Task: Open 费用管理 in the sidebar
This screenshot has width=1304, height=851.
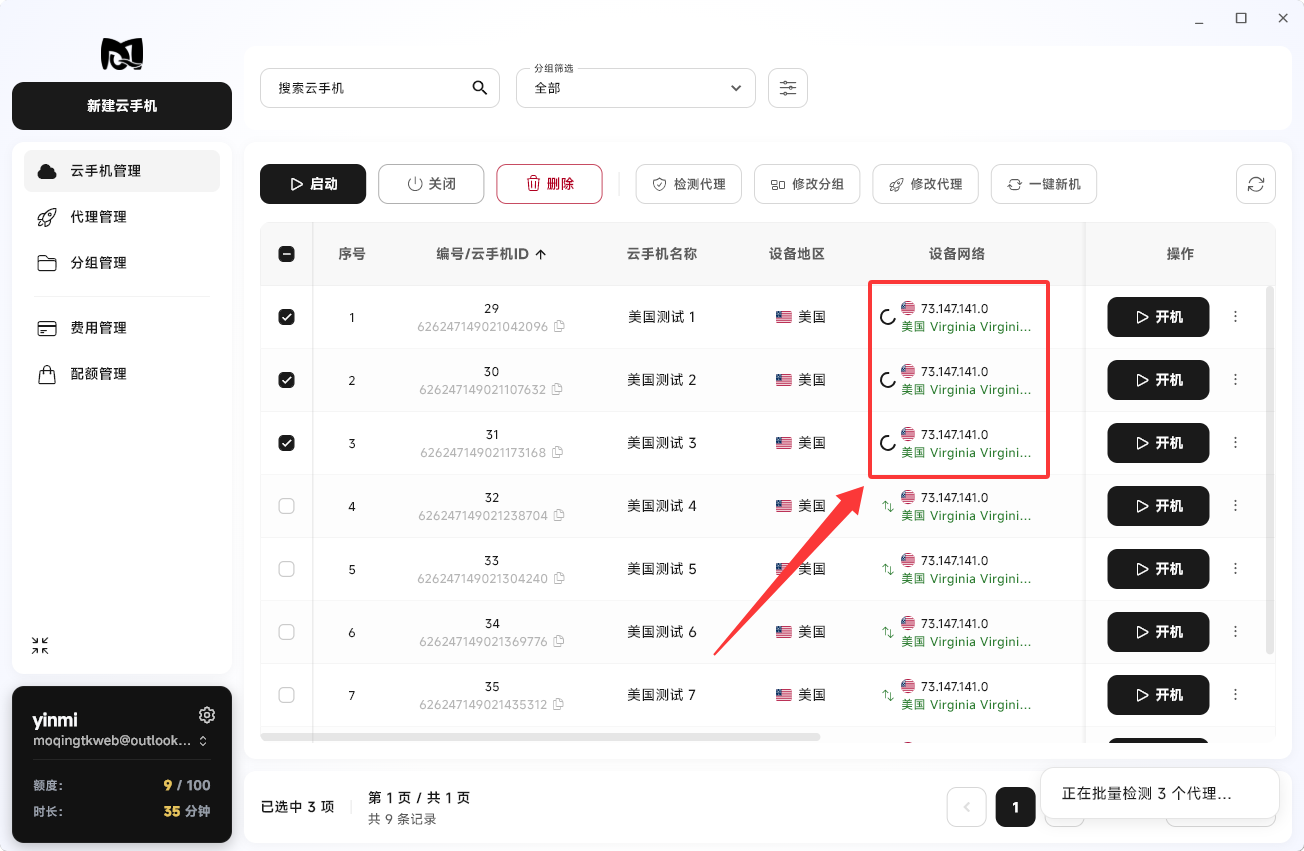Action: point(122,328)
